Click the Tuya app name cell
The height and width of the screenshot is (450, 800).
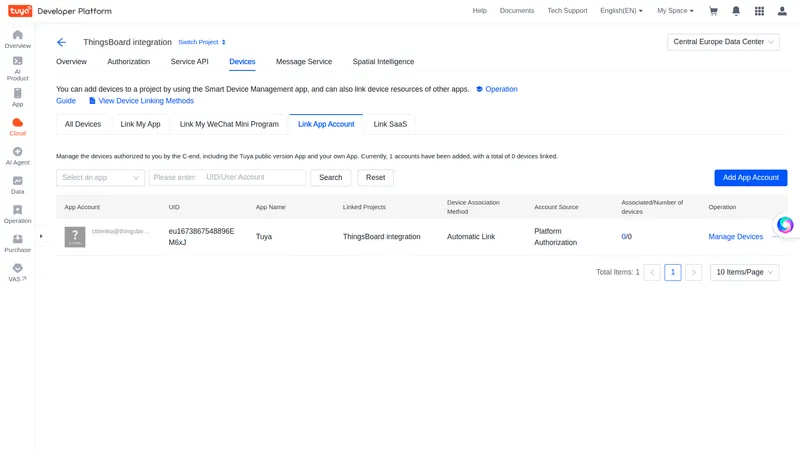pyautogui.click(x=264, y=237)
